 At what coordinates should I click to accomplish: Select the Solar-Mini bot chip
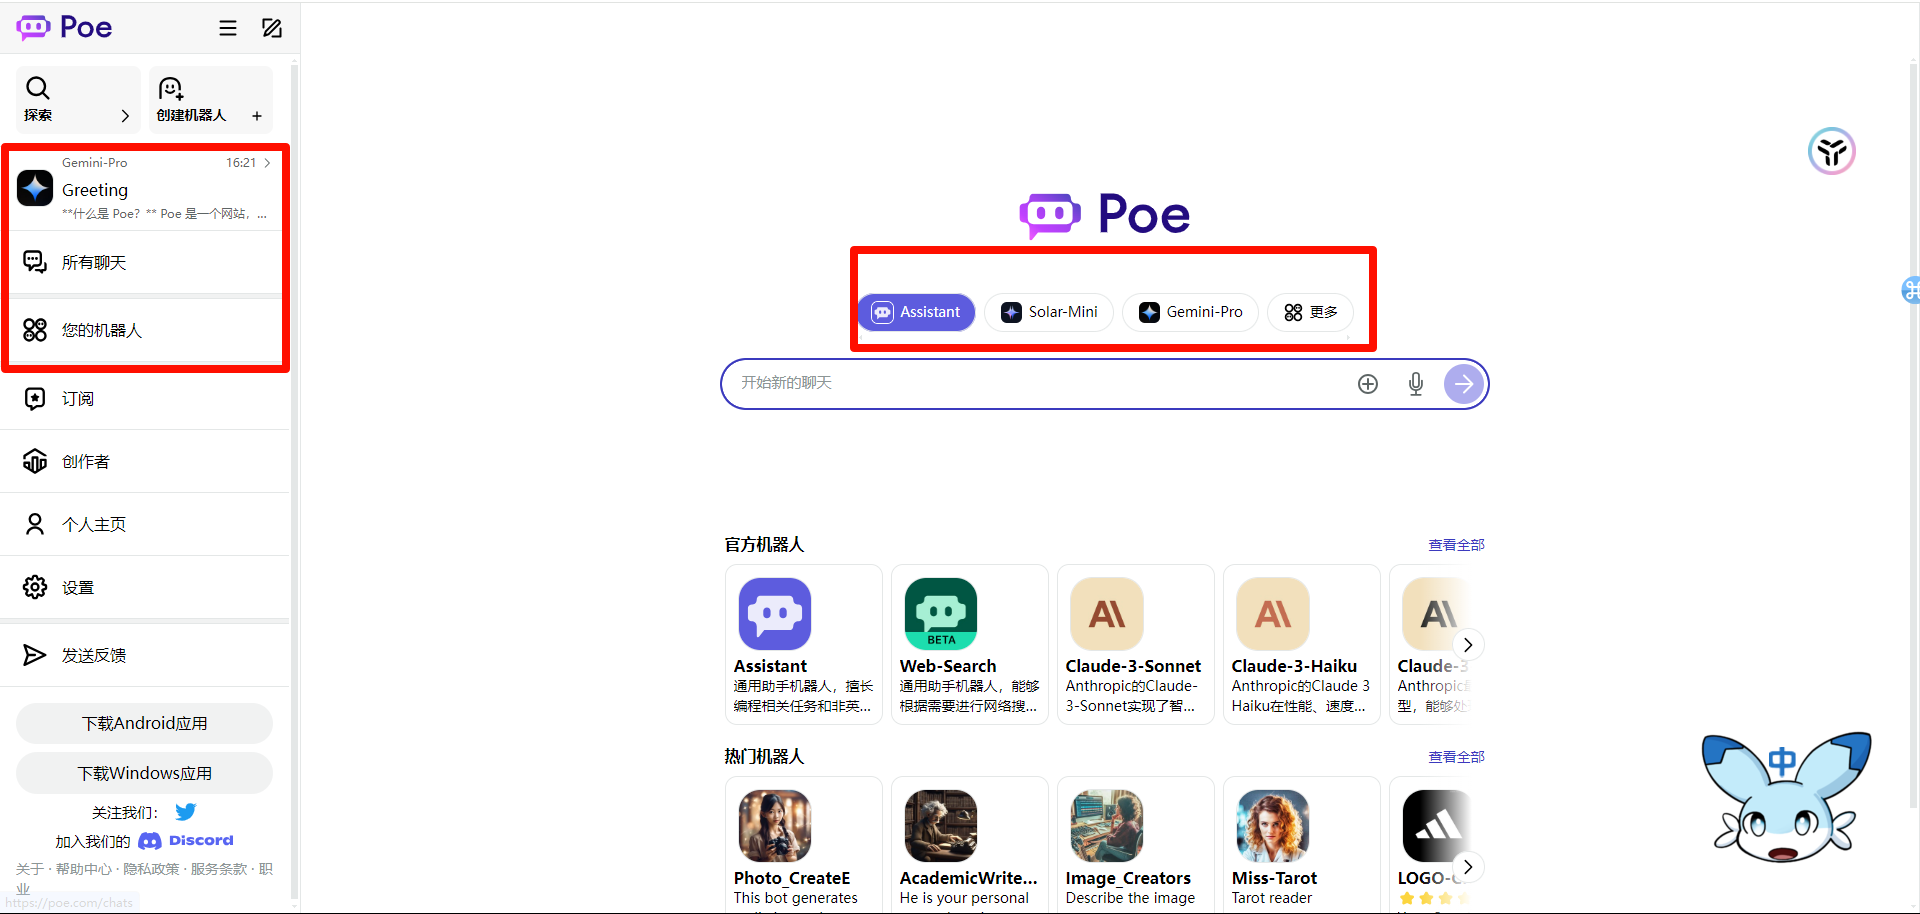pyautogui.click(x=1049, y=312)
